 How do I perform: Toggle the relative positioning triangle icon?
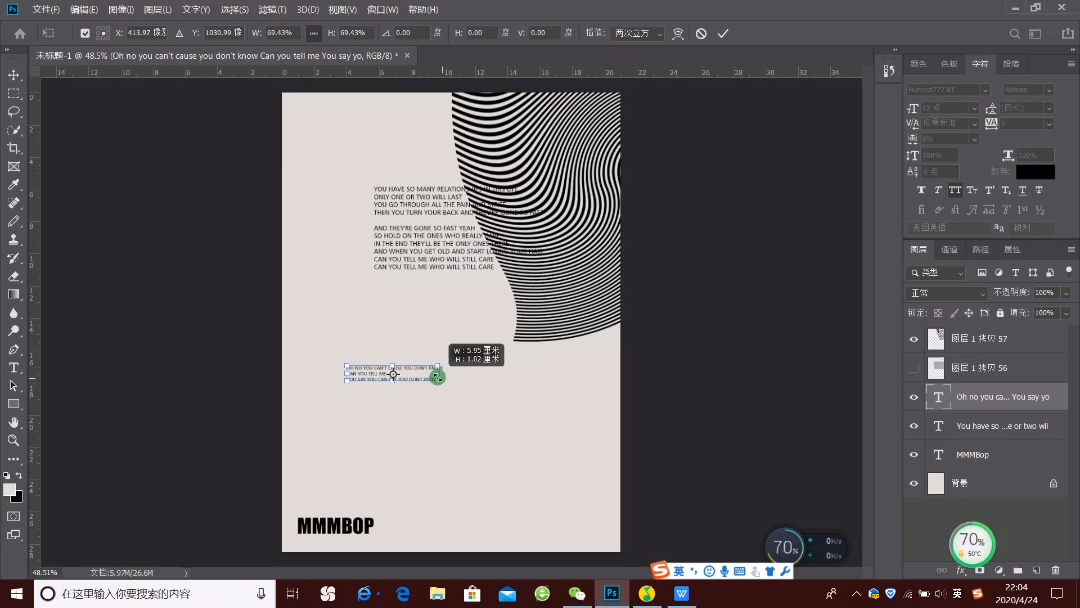pos(179,33)
